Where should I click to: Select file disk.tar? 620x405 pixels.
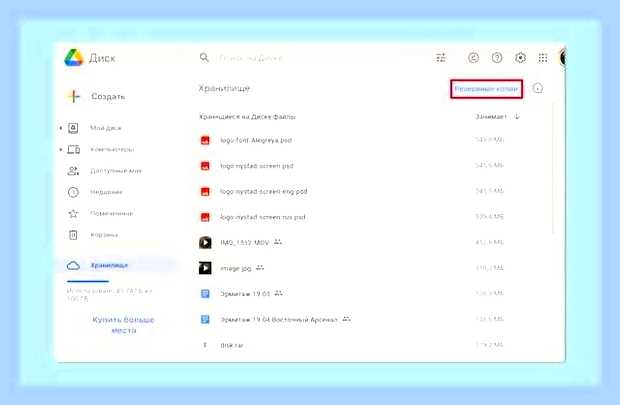pos(232,345)
